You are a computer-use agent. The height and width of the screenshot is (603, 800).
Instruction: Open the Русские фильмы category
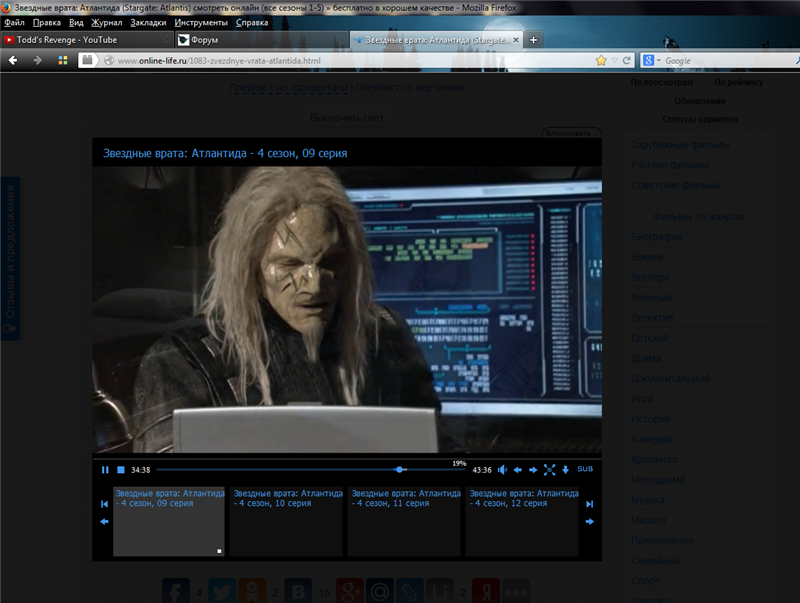[670, 165]
